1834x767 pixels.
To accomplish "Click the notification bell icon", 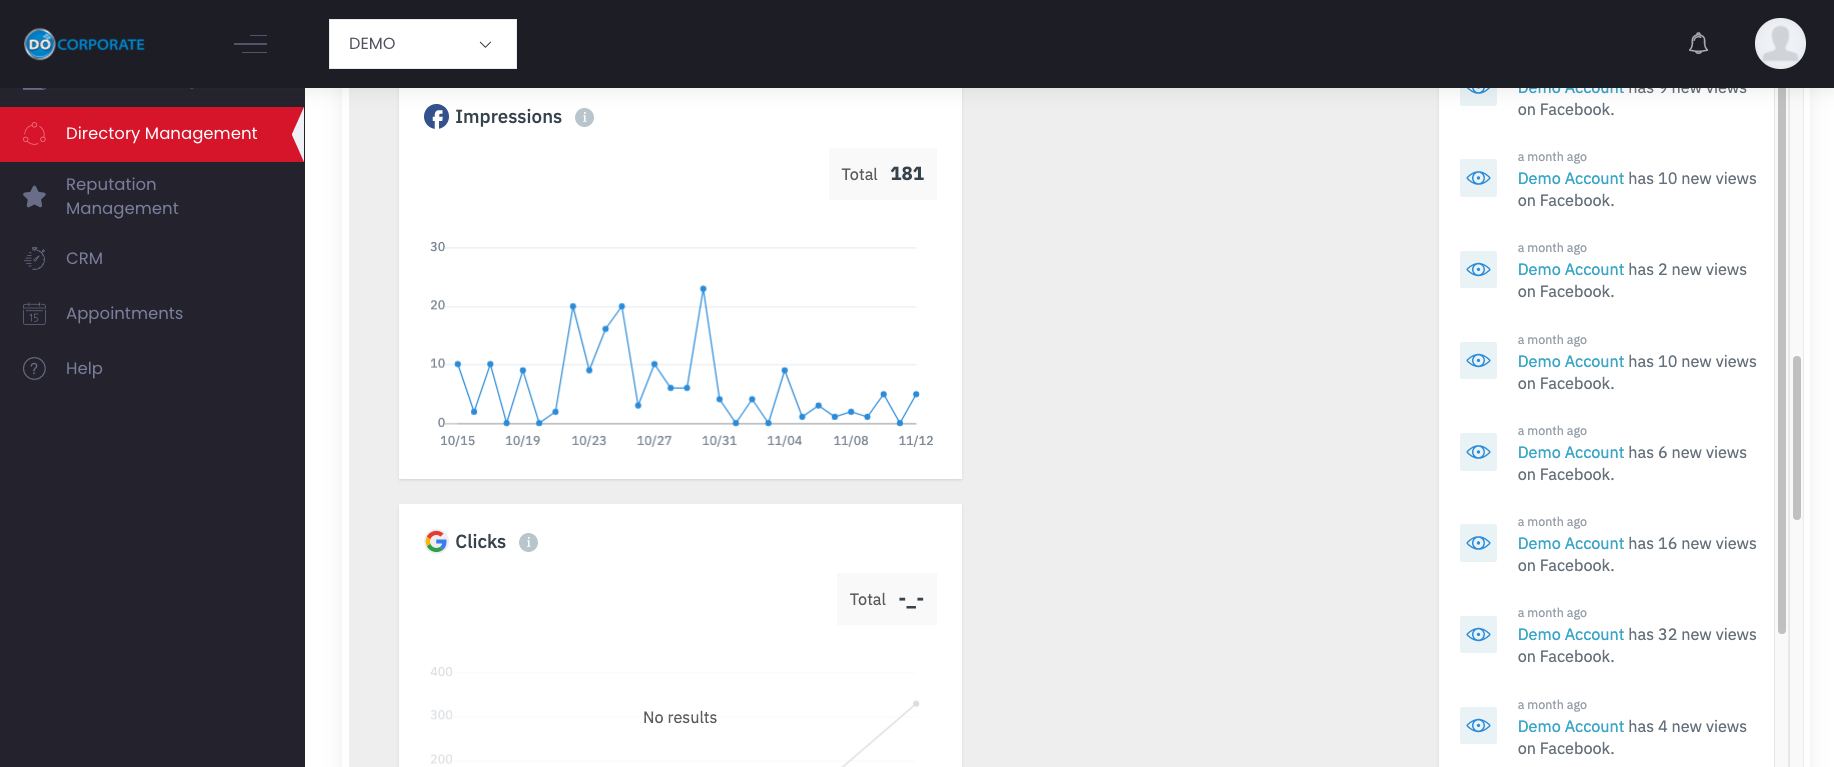I will pos(1698,44).
